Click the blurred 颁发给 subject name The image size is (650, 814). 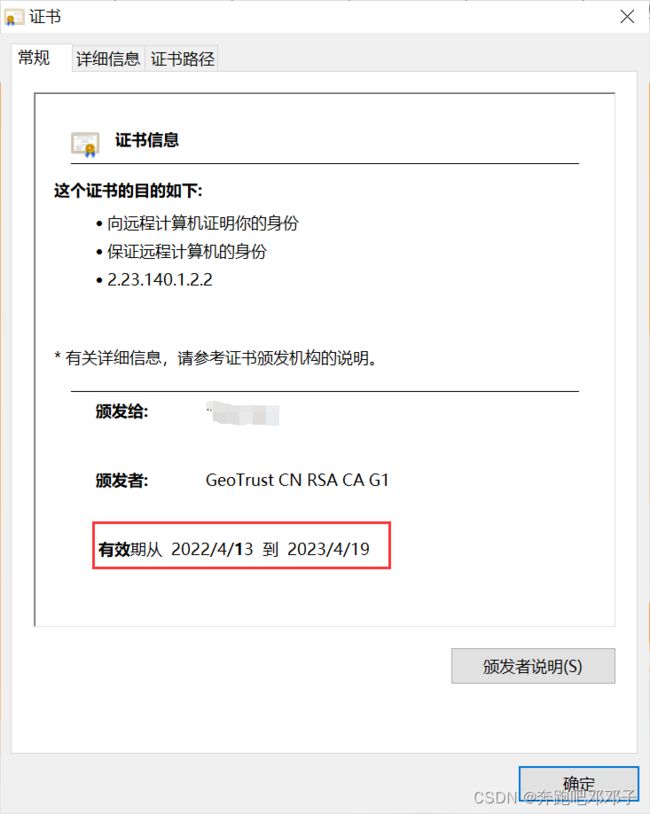pos(242,413)
